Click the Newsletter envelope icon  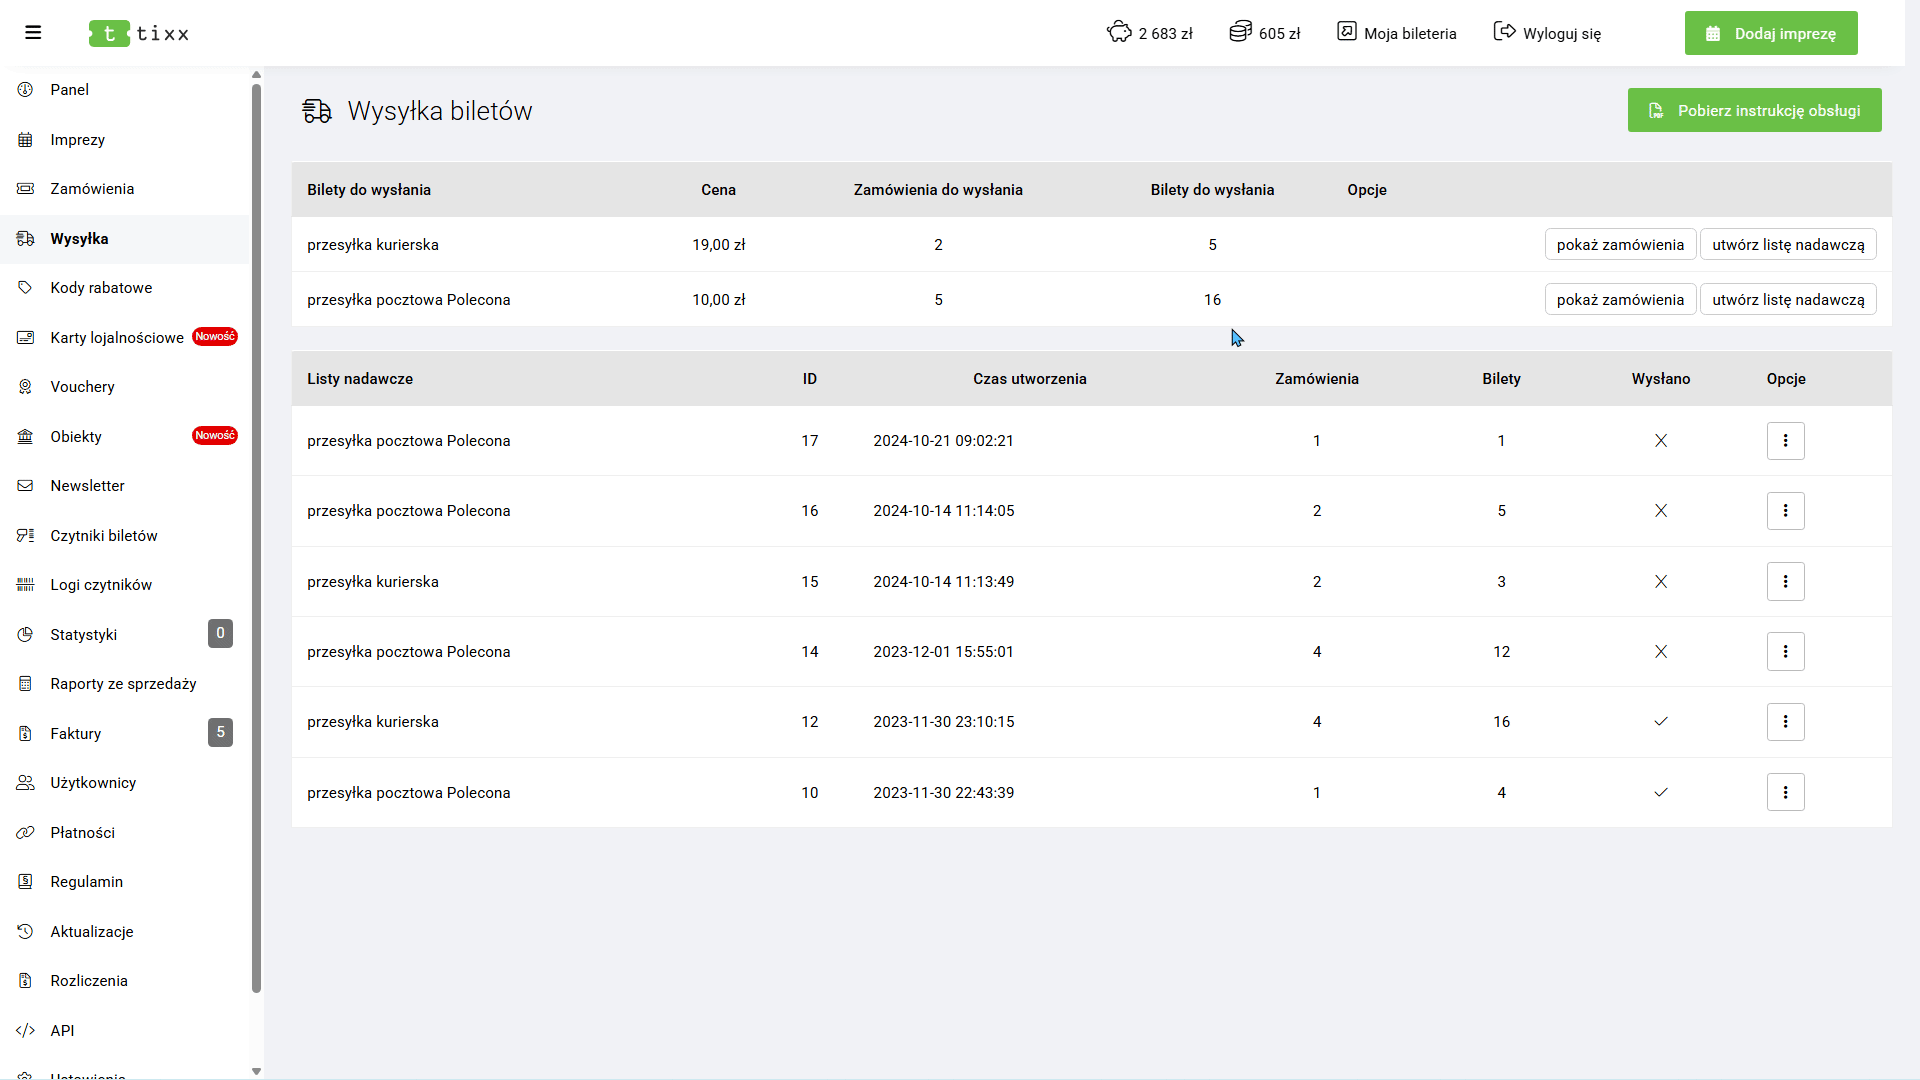tap(26, 486)
